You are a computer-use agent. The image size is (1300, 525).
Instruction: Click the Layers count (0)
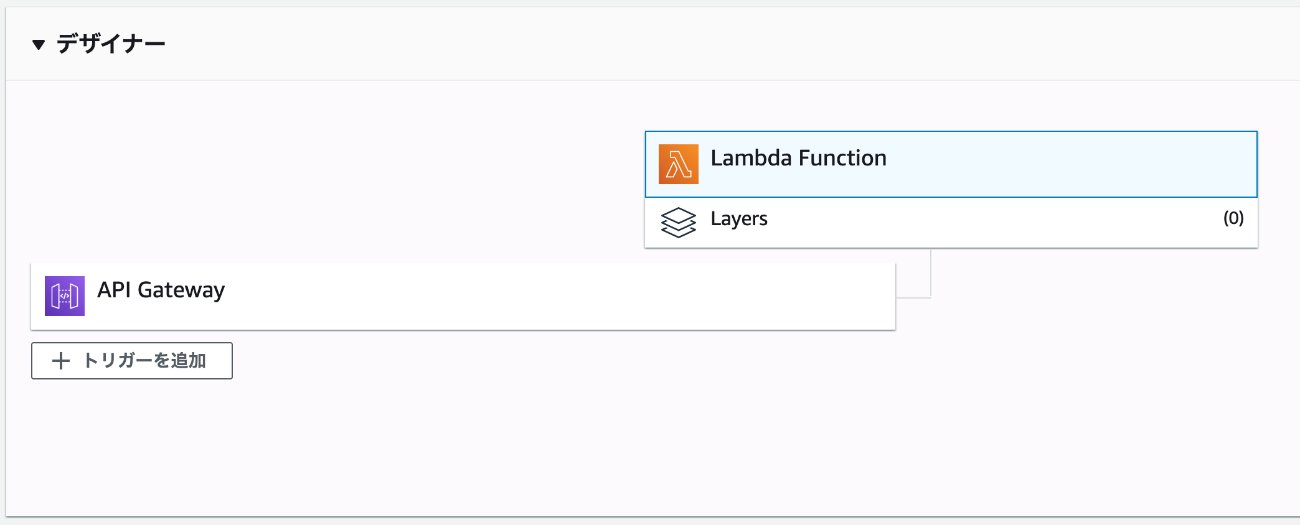click(1233, 218)
